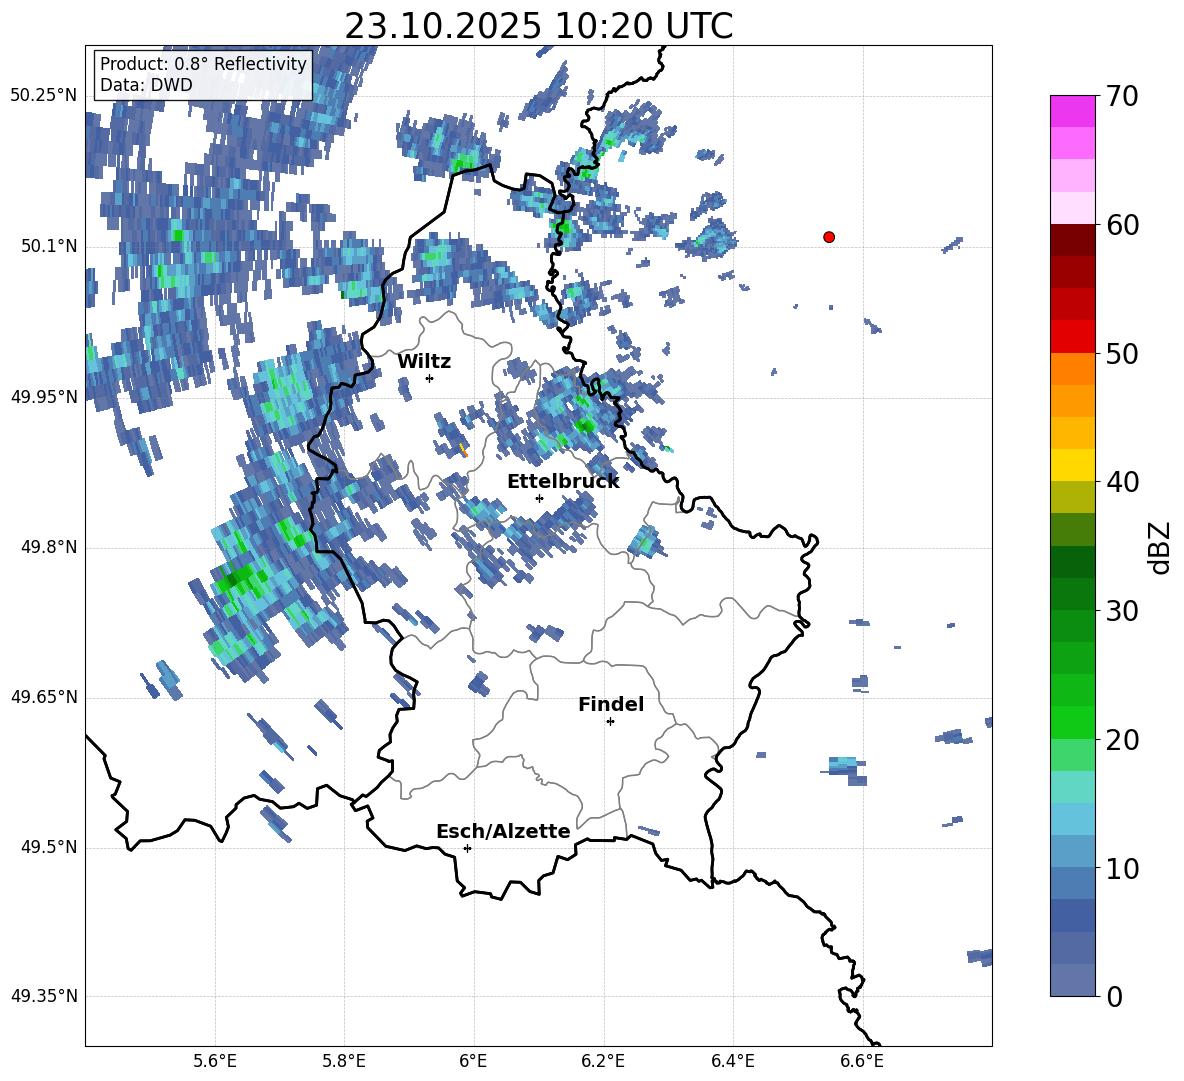Click the colorbar tick label 20
This screenshot has width=1184, height=1081.
(x=1122, y=740)
